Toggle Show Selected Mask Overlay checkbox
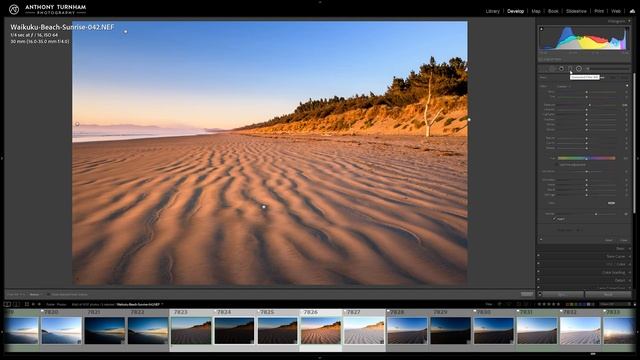This screenshot has width=640, height=360. coord(48,294)
